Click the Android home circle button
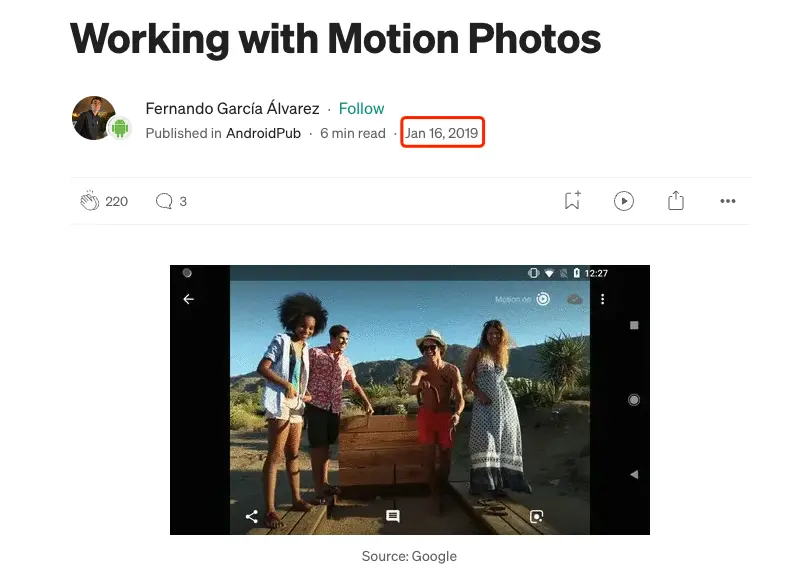The image size is (806, 583). [634, 399]
